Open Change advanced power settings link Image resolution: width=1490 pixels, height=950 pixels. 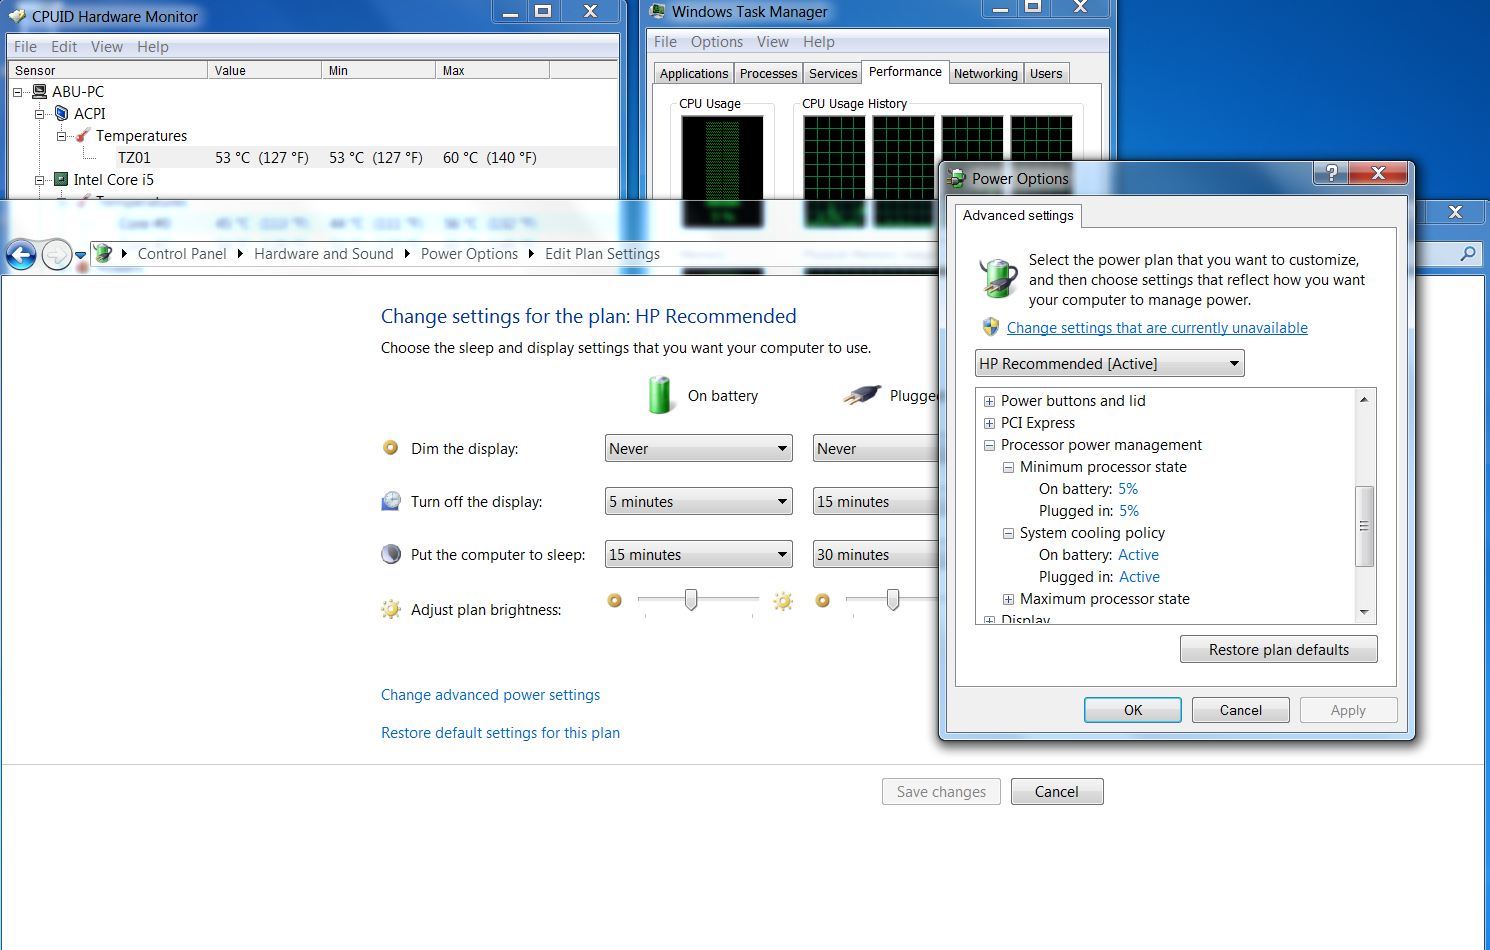(491, 695)
